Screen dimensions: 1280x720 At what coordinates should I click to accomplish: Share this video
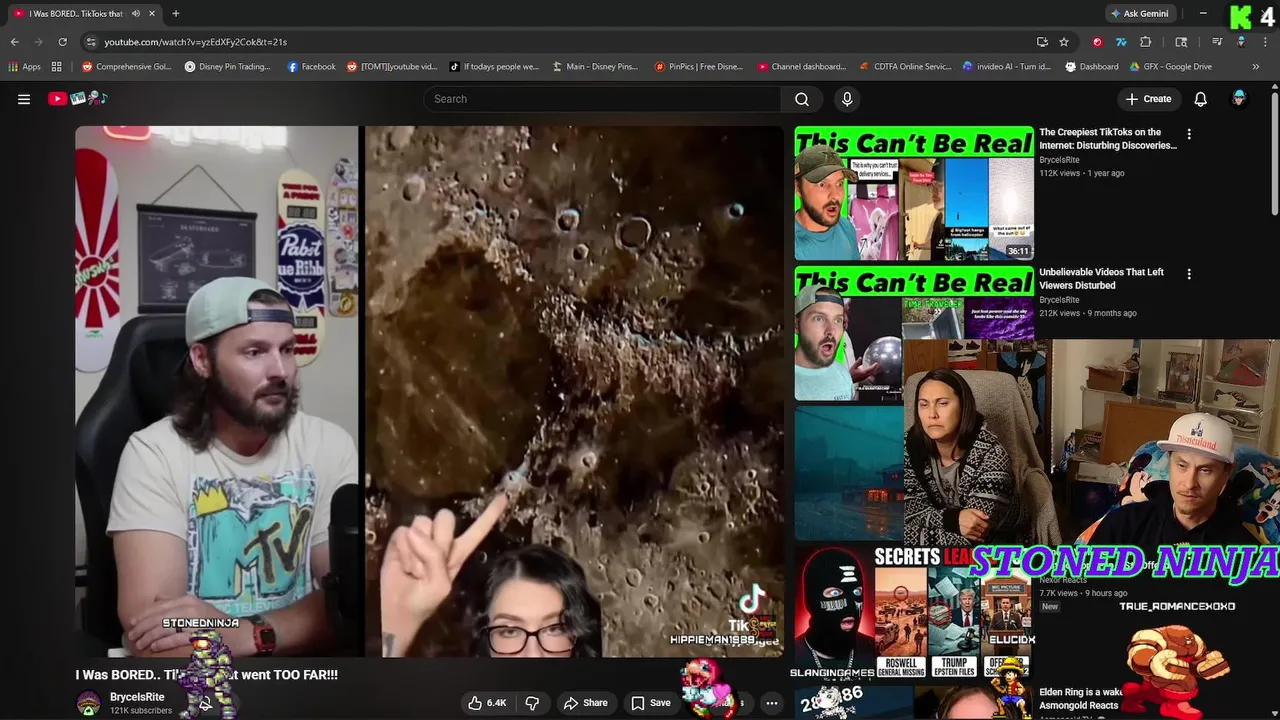585,703
